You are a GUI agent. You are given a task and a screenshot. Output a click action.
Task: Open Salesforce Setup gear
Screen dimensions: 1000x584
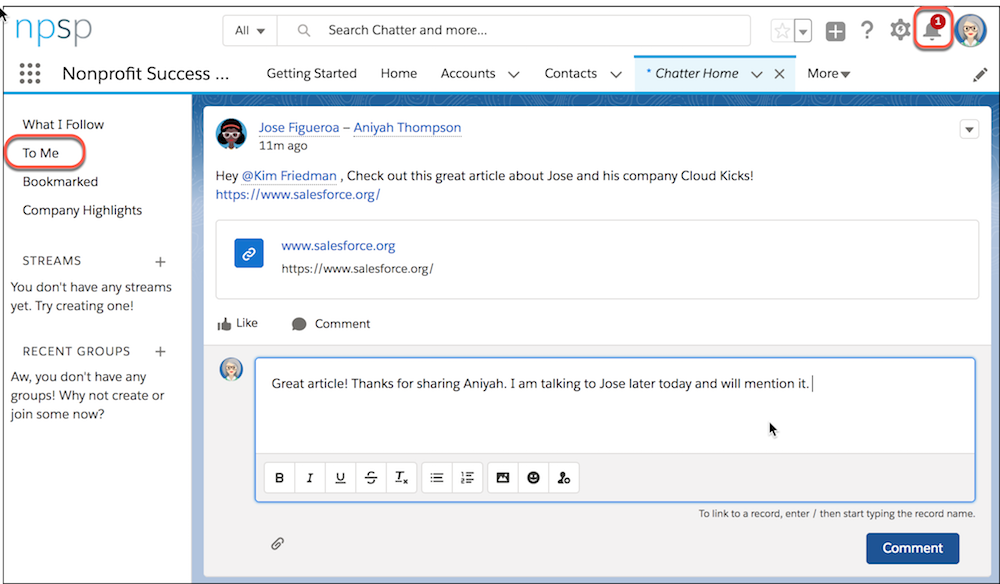(x=899, y=30)
